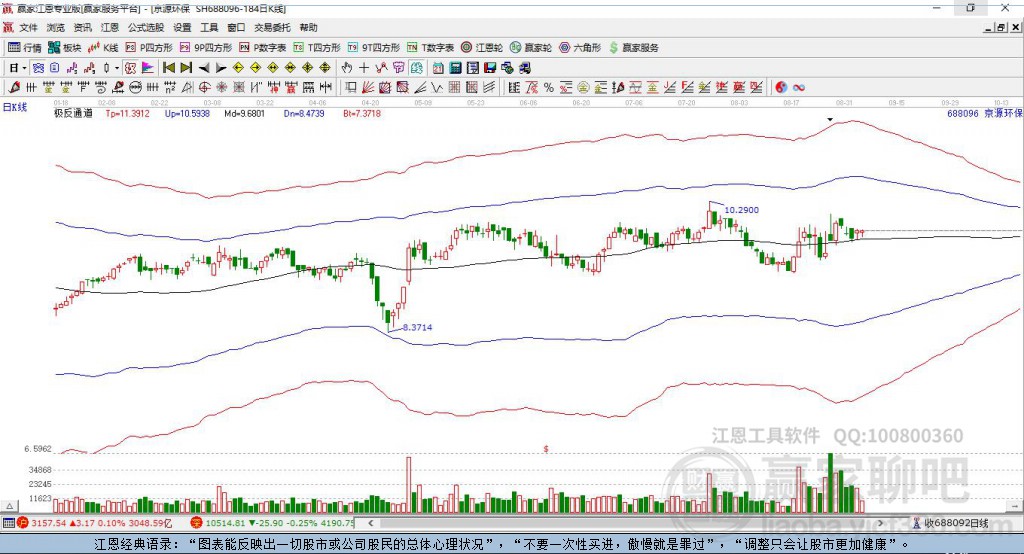
Task: Open the 设置 menu
Action: click(182, 27)
